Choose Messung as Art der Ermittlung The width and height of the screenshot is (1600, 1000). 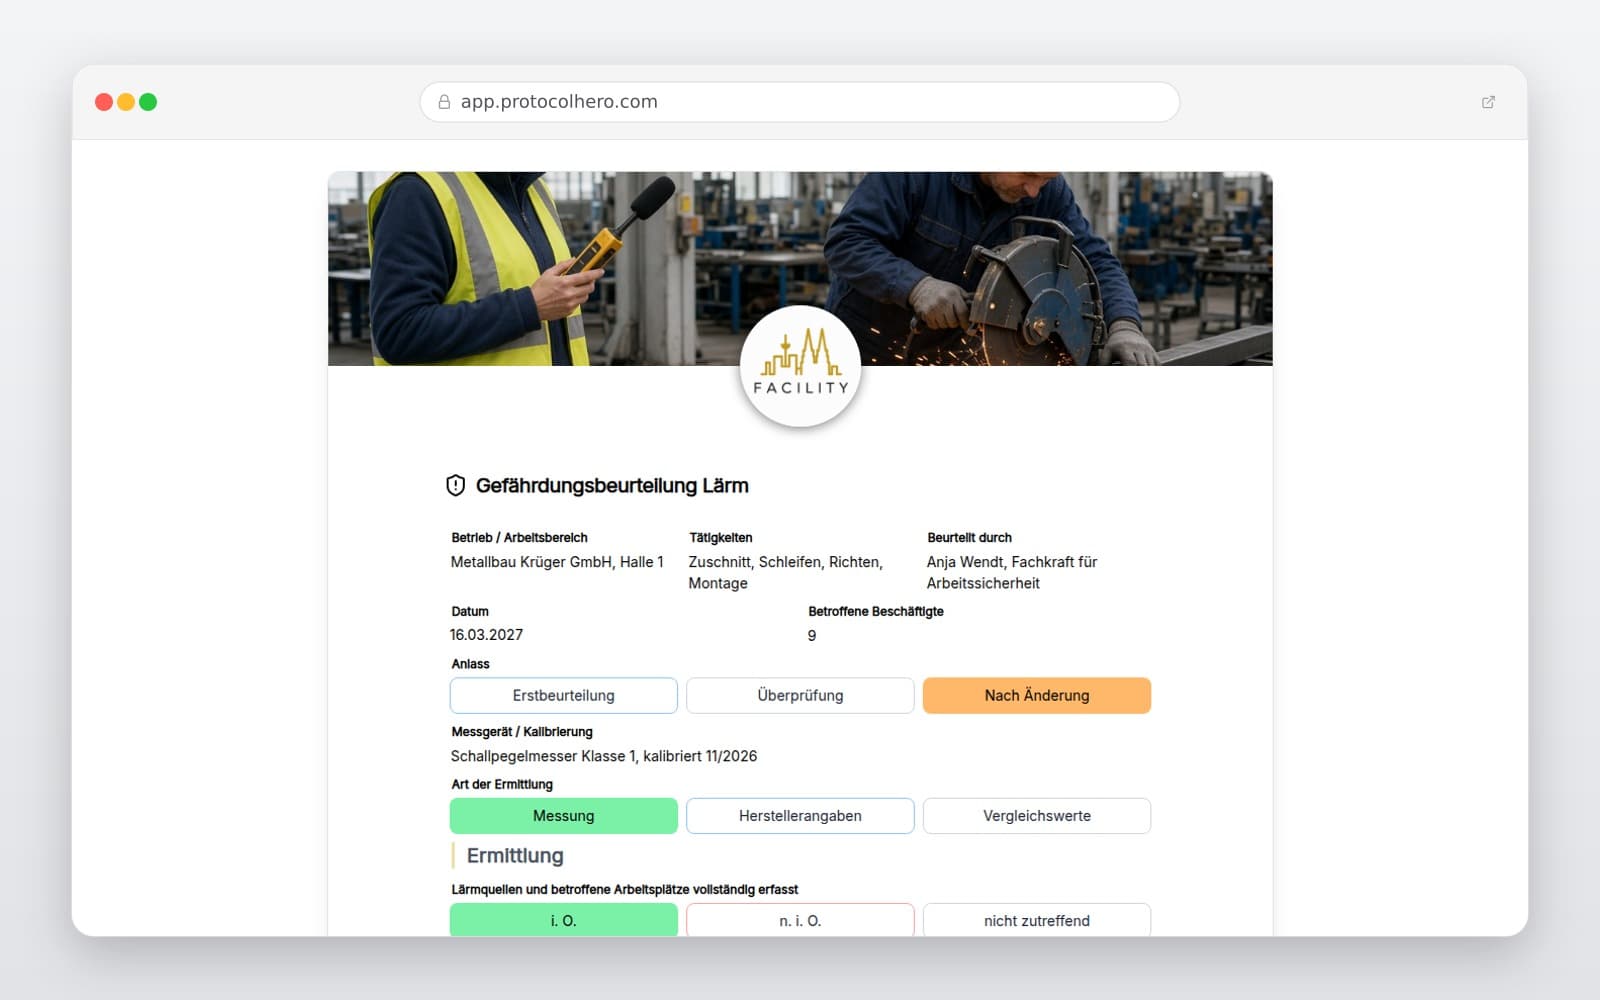point(564,816)
